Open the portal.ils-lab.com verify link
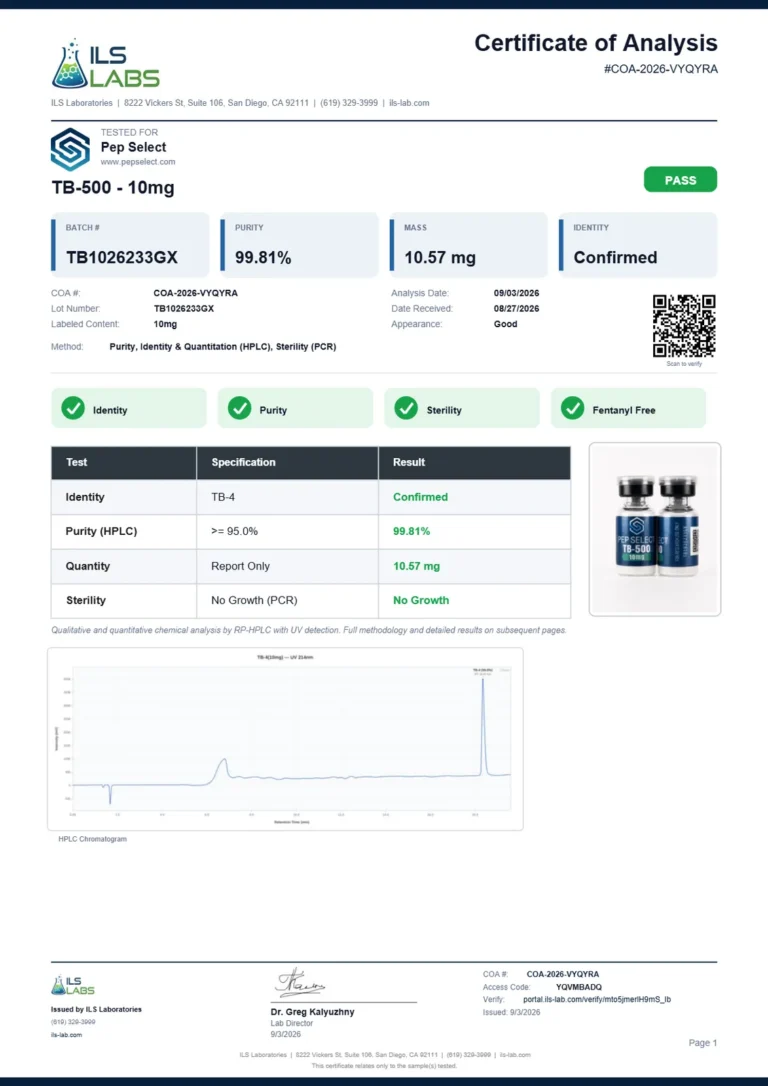Image resolution: width=768 pixels, height=1086 pixels. (x=597, y=999)
